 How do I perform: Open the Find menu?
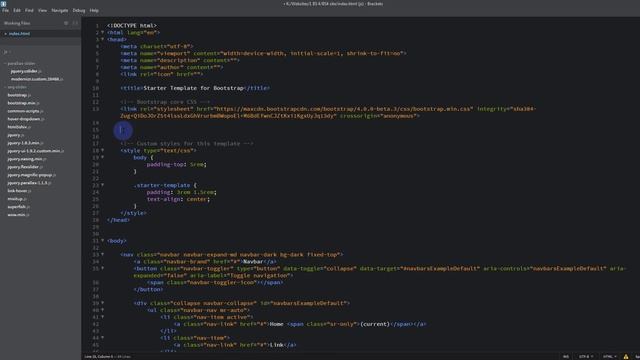[29, 10]
